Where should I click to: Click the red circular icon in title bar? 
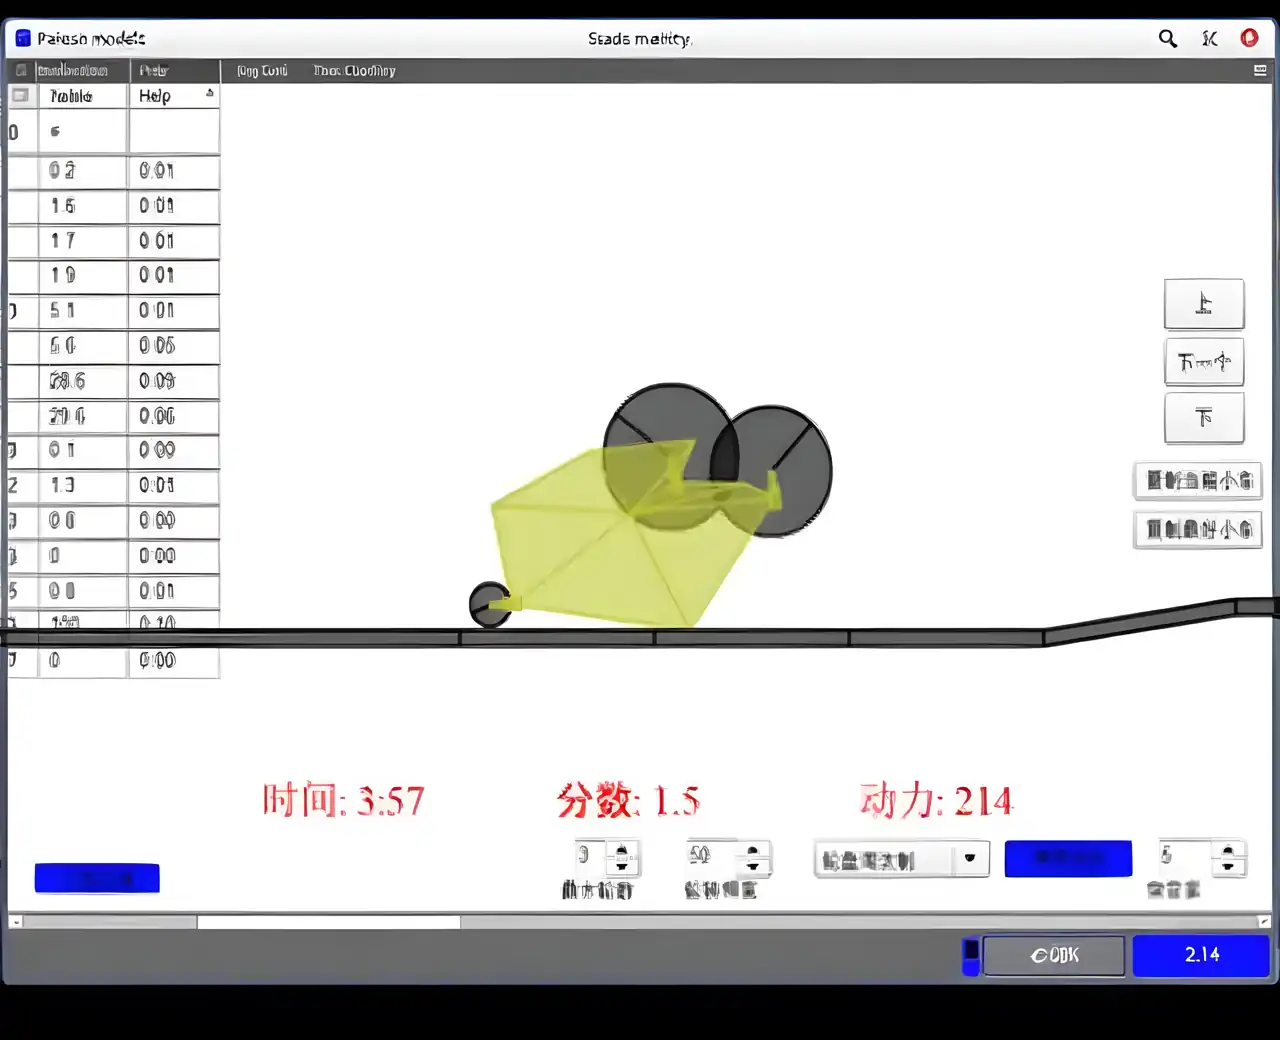(x=1249, y=38)
